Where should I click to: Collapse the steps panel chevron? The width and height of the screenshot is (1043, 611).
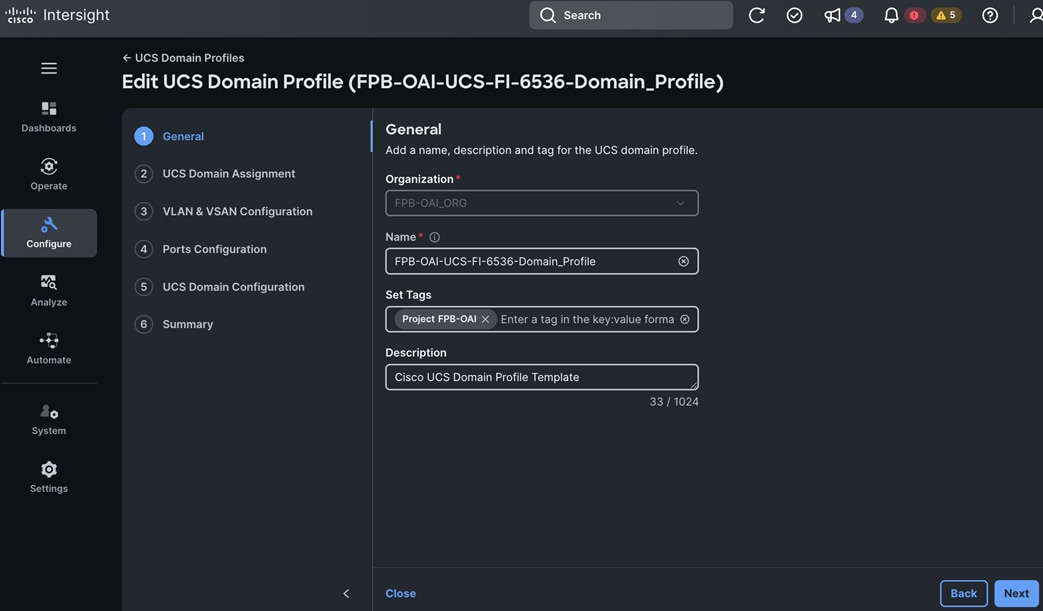point(346,593)
